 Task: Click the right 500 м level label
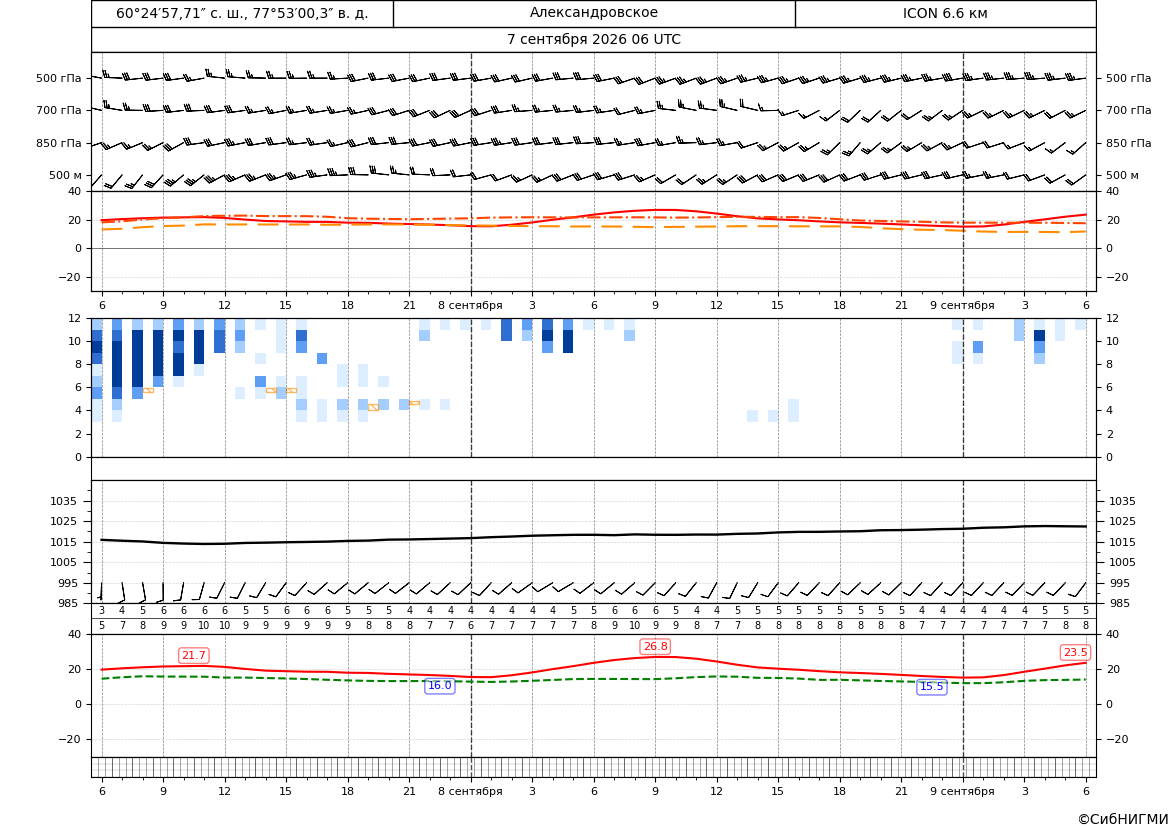coord(1123,176)
